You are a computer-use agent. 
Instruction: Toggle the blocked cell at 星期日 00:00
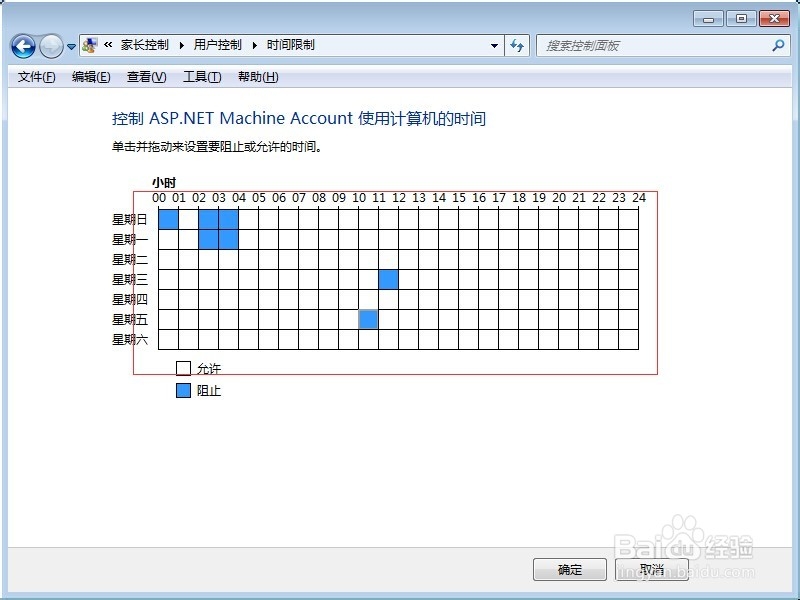point(168,219)
